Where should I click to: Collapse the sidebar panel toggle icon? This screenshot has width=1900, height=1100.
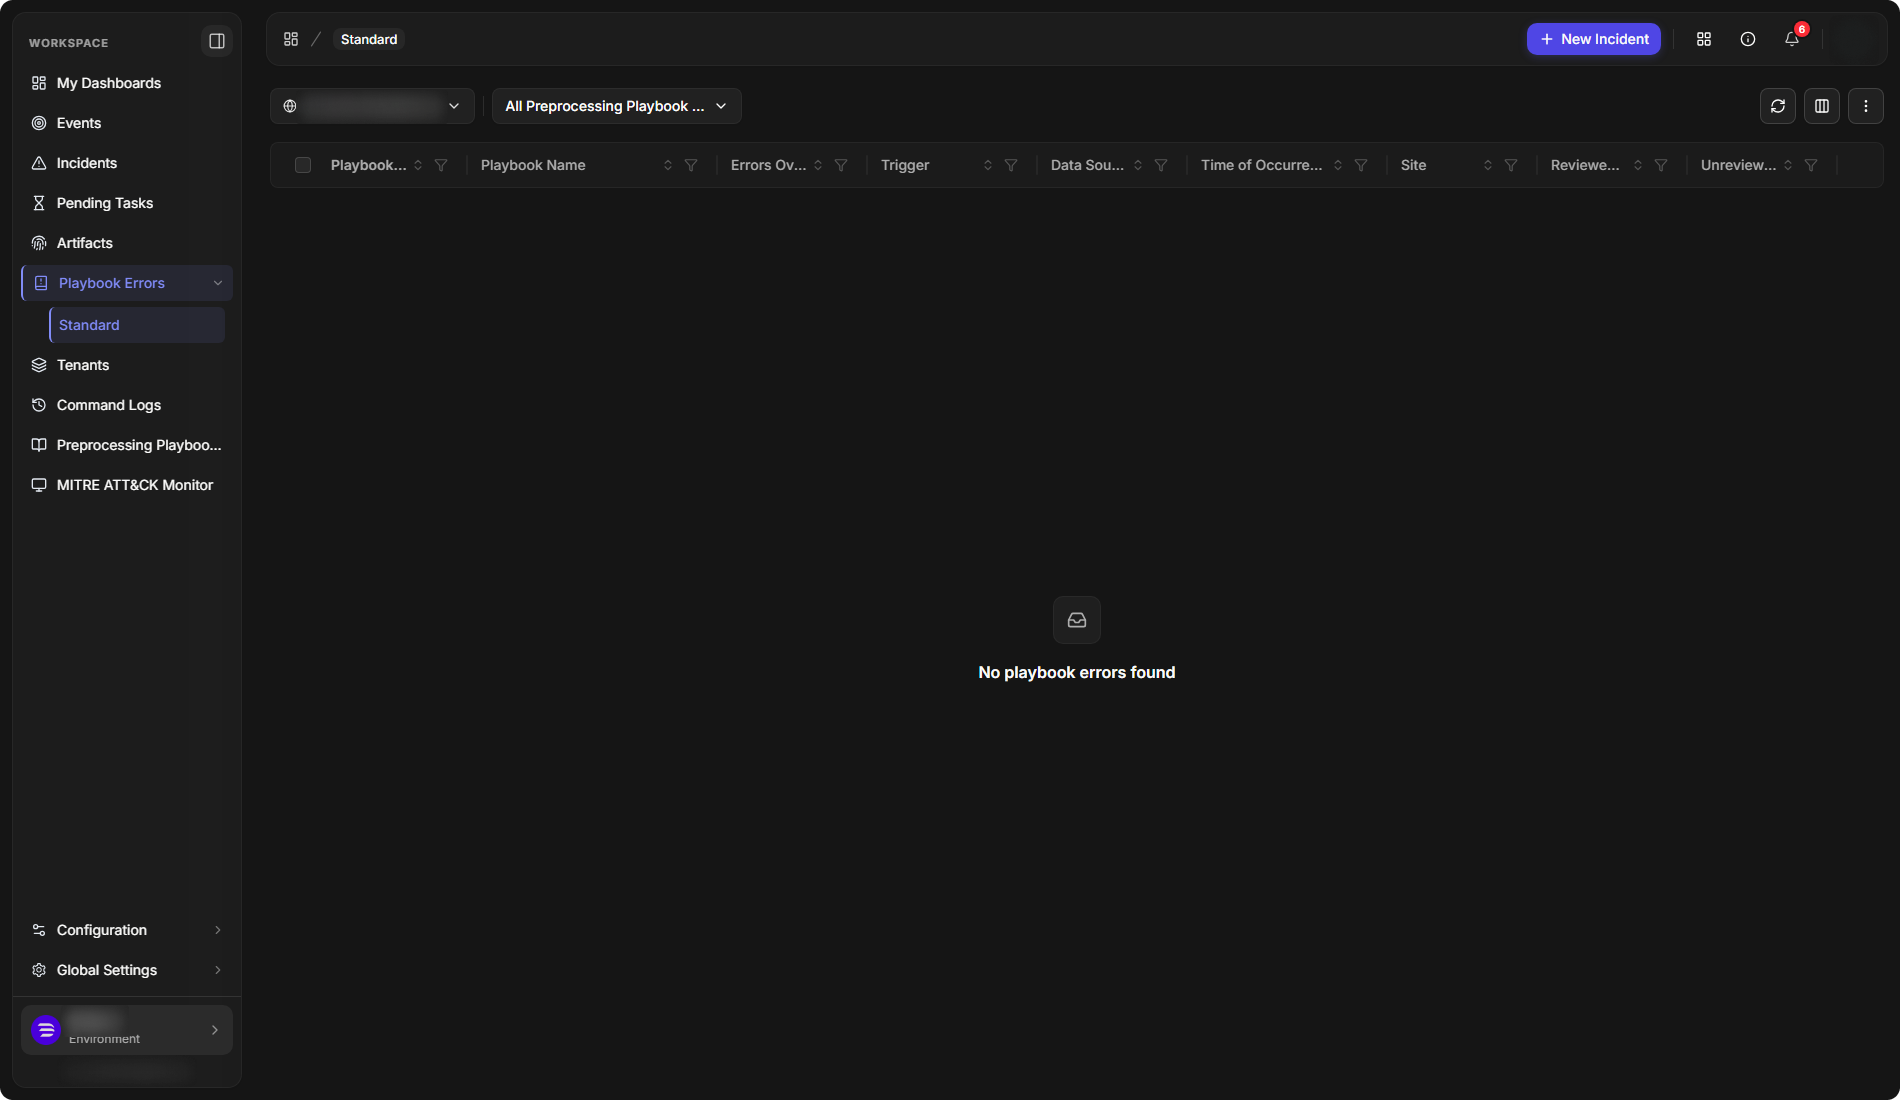pos(216,41)
